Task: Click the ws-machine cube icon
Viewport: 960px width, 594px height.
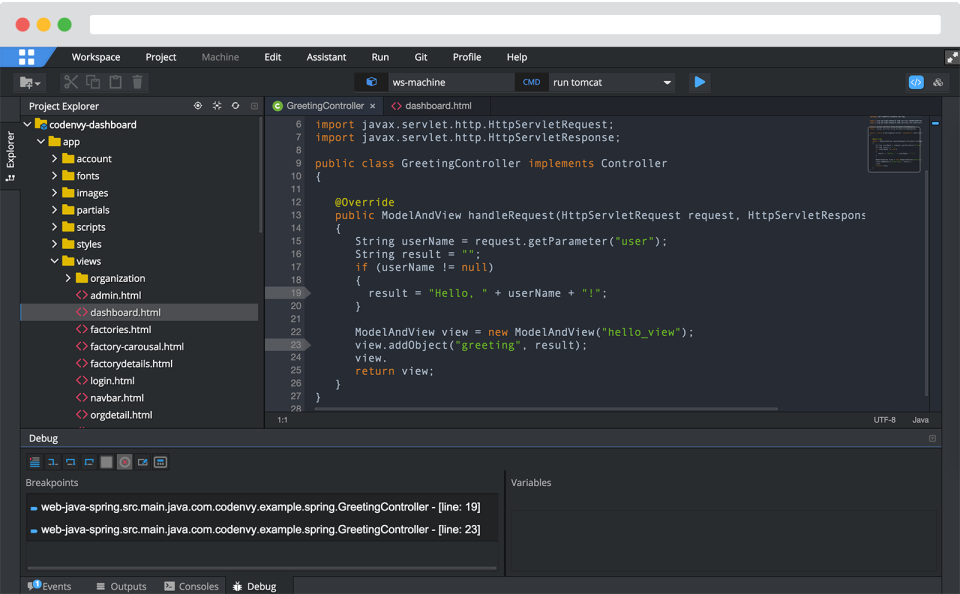Action: 371,82
